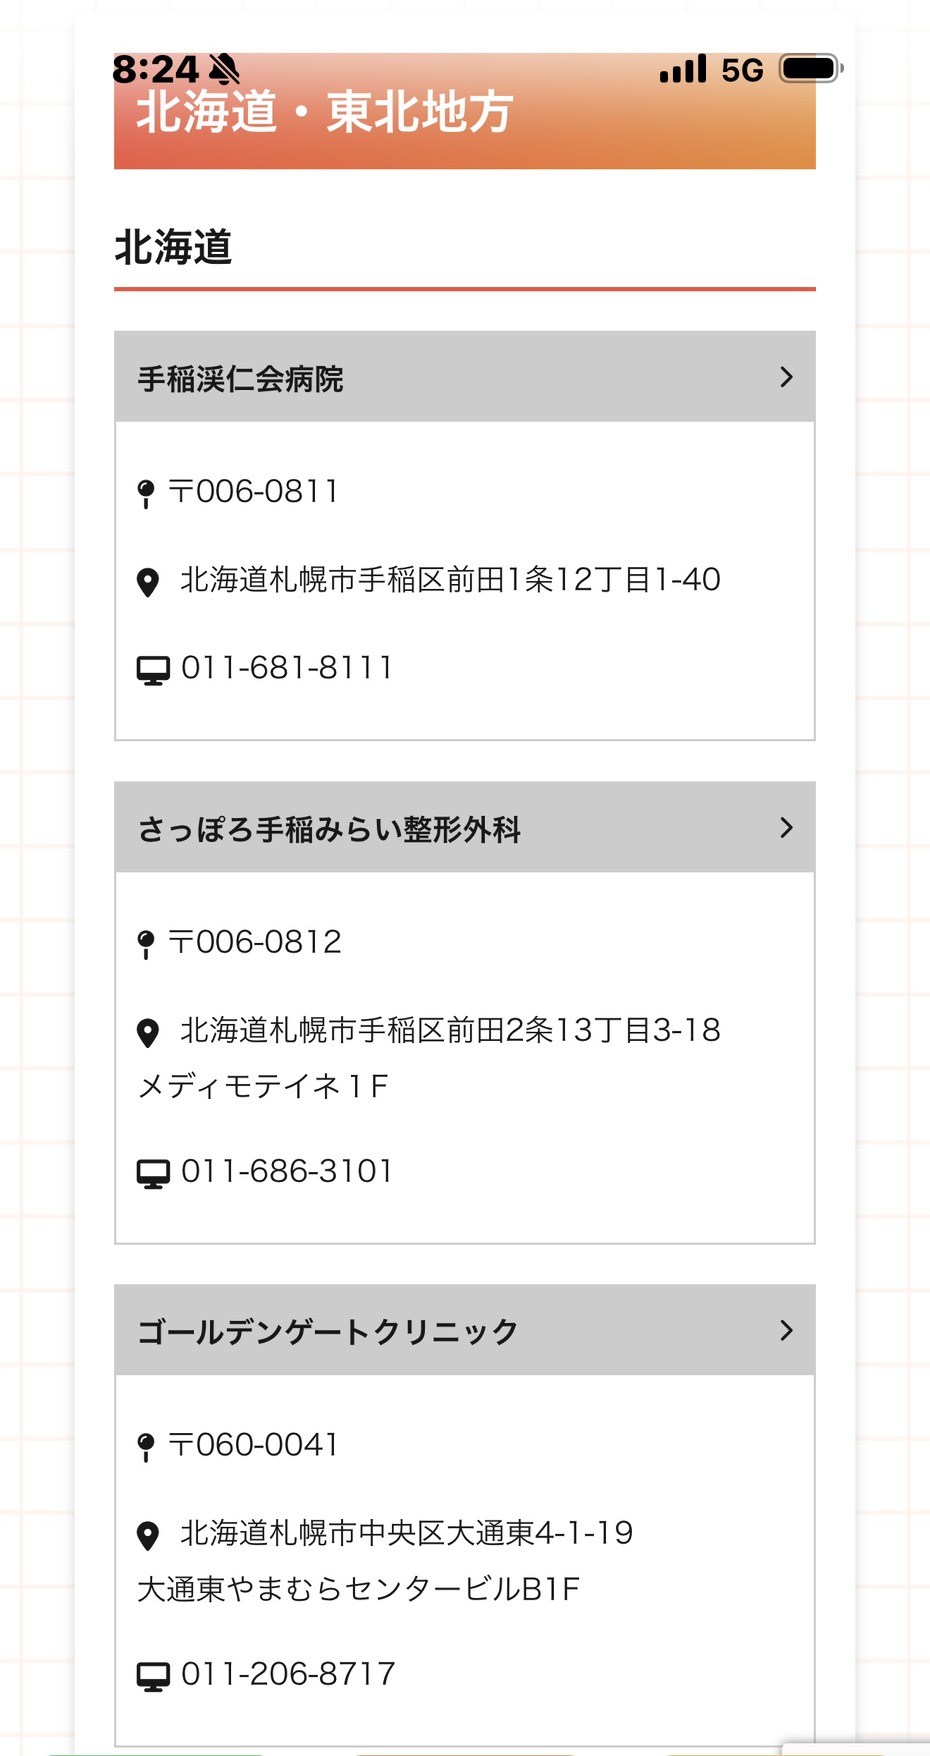930x1756 pixels.
Task: Open the ゴールデンゲートクリニック clinic title
Action: [328, 1332]
